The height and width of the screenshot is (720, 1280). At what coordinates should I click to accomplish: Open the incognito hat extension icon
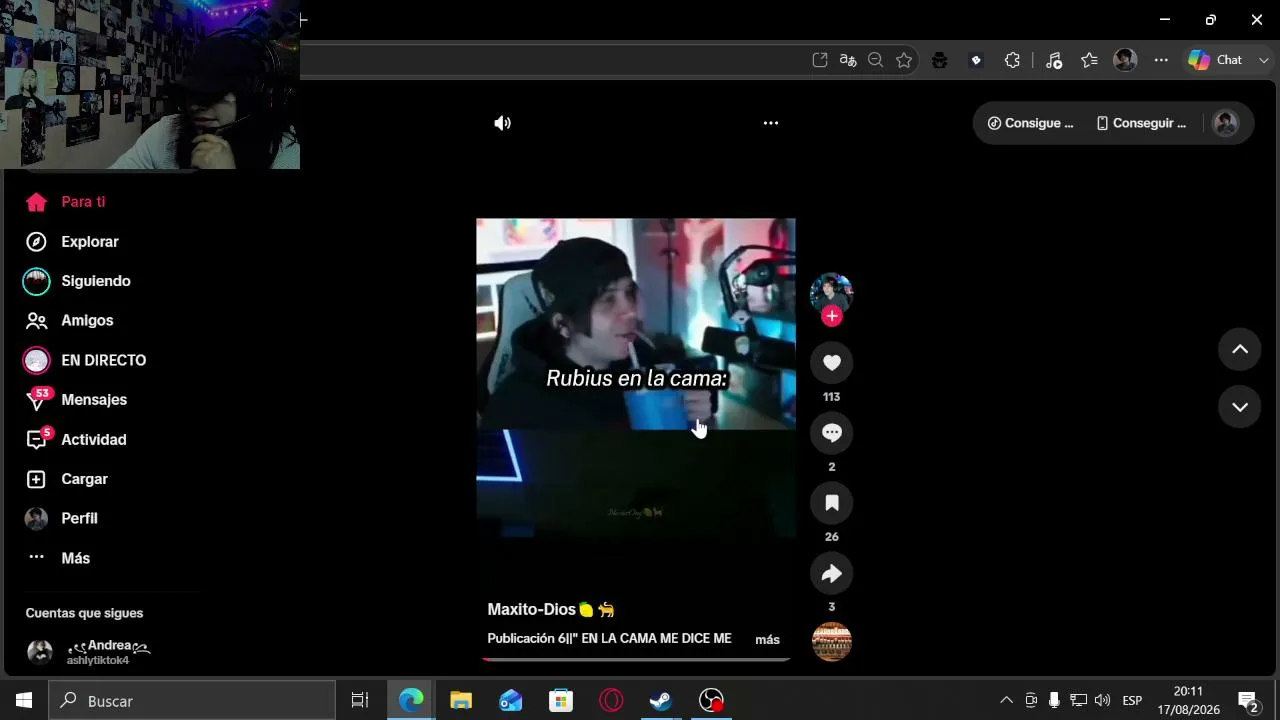pos(939,60)
